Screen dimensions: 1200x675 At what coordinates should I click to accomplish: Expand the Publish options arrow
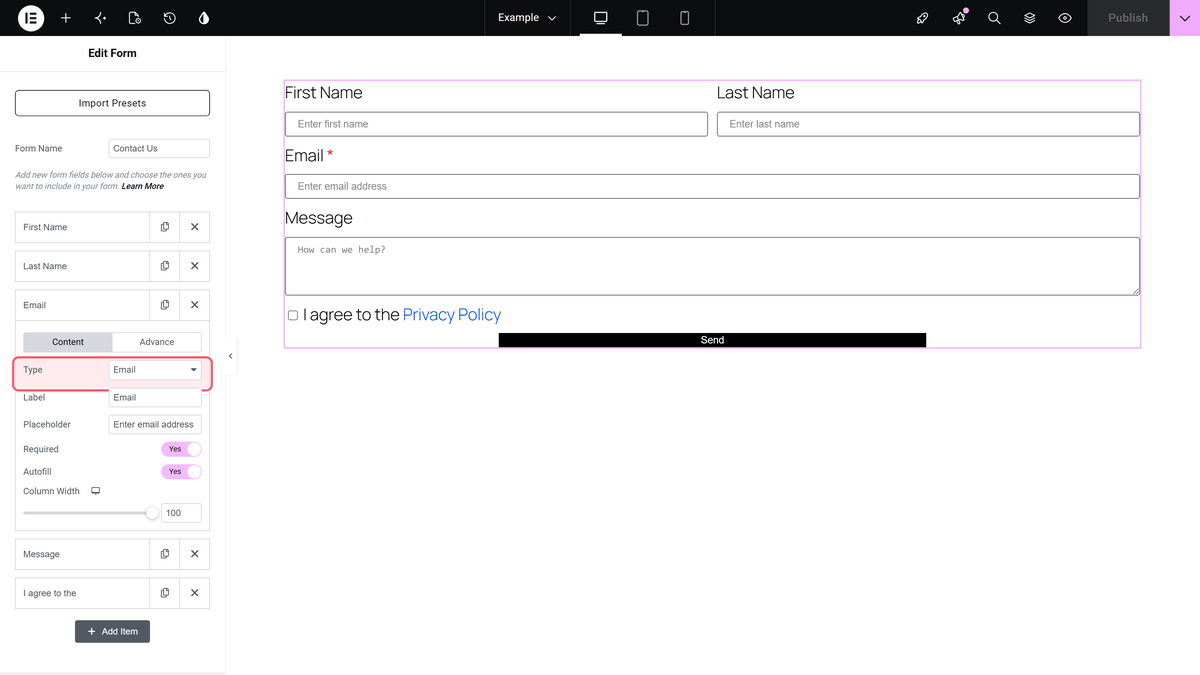pyautogui.click(x=1185, y=18)
